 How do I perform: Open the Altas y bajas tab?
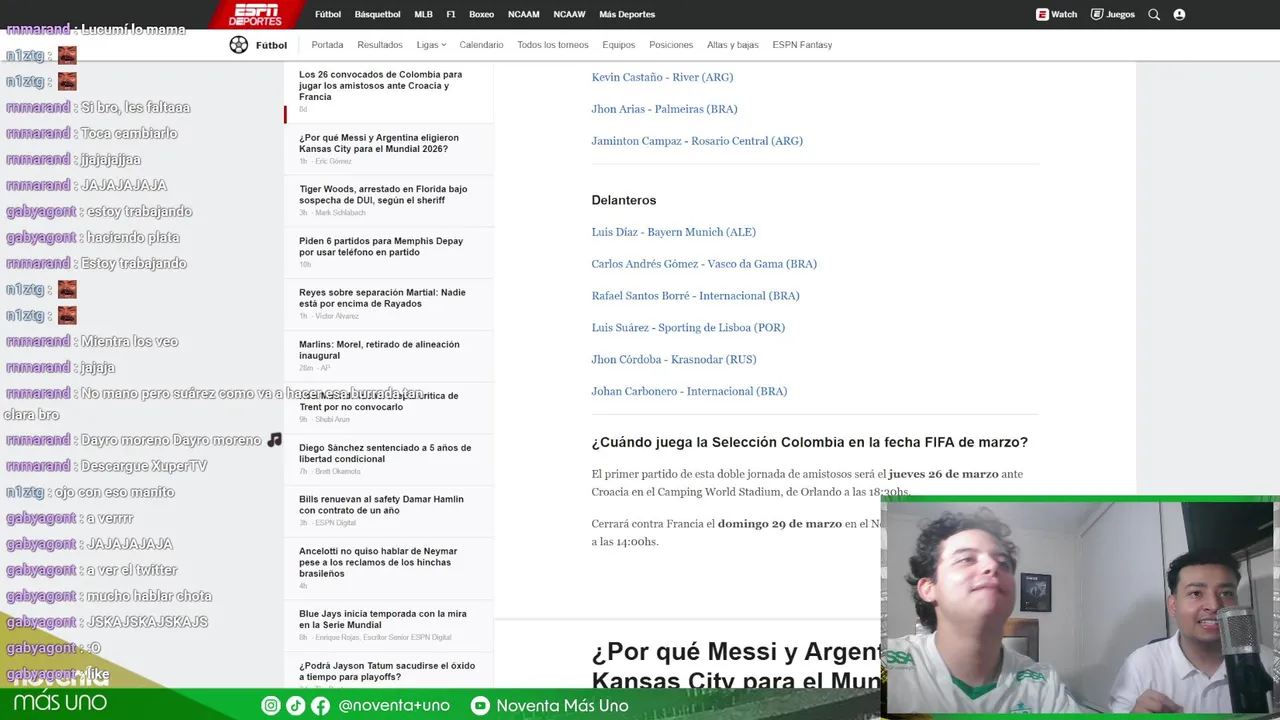tap(733, 45)
